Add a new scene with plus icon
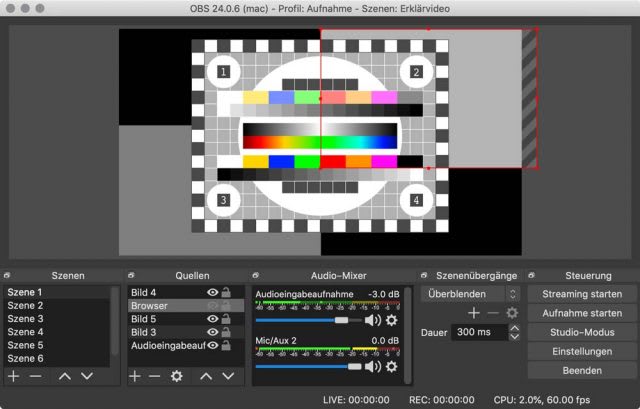The image size is (640, 409). [13, 376]
